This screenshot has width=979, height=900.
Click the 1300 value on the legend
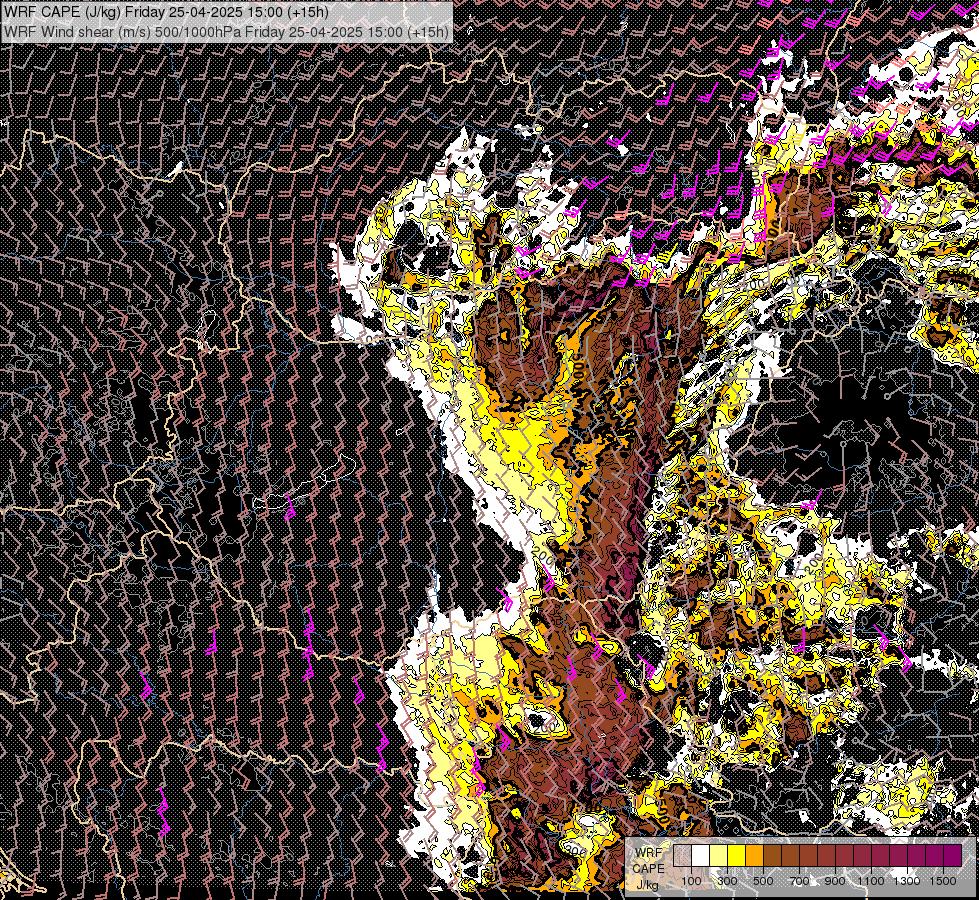pyautogui.click(x=907, y=881)
